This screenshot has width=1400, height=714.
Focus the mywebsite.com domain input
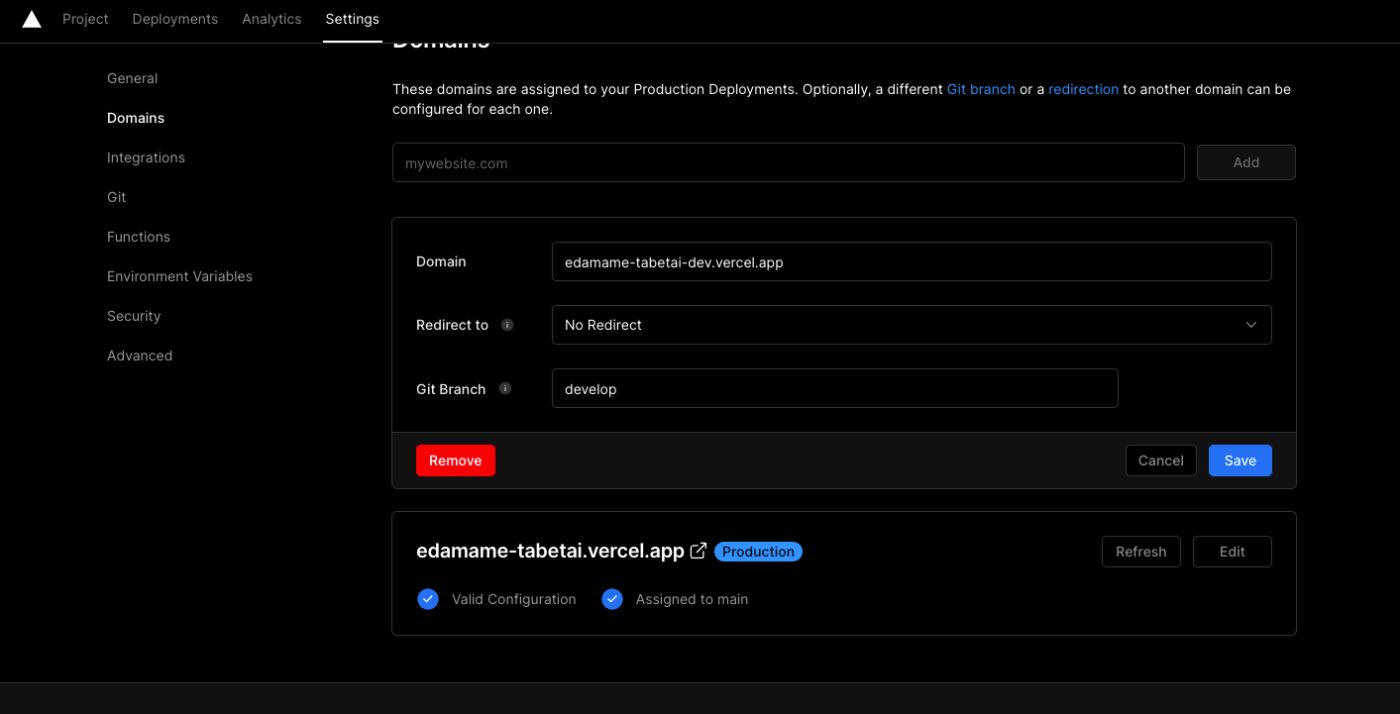click(x=788, y=162)
